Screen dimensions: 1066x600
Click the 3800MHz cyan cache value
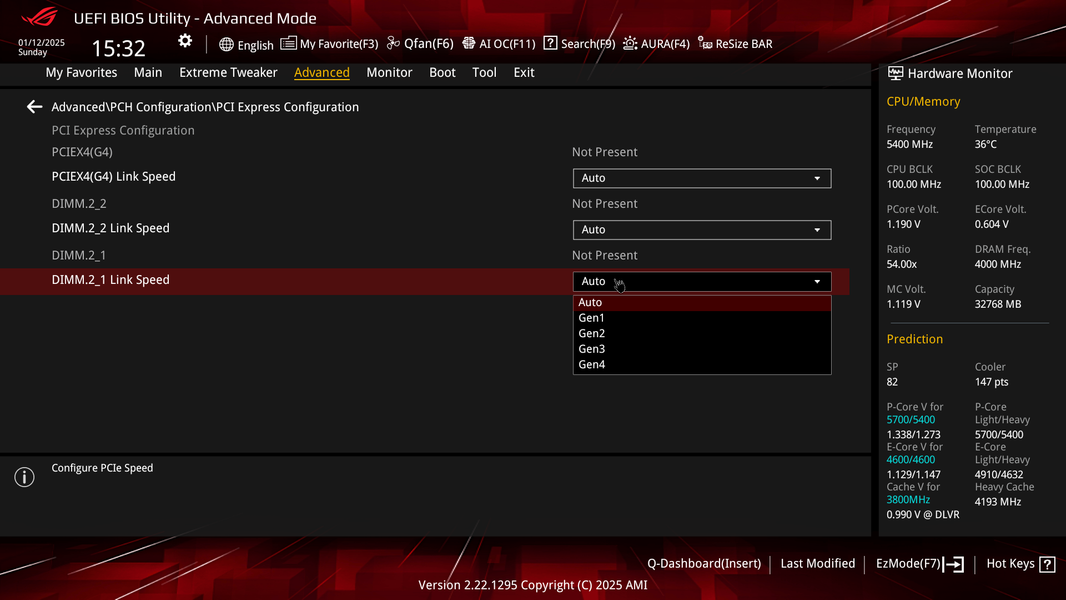pos(908,499)
